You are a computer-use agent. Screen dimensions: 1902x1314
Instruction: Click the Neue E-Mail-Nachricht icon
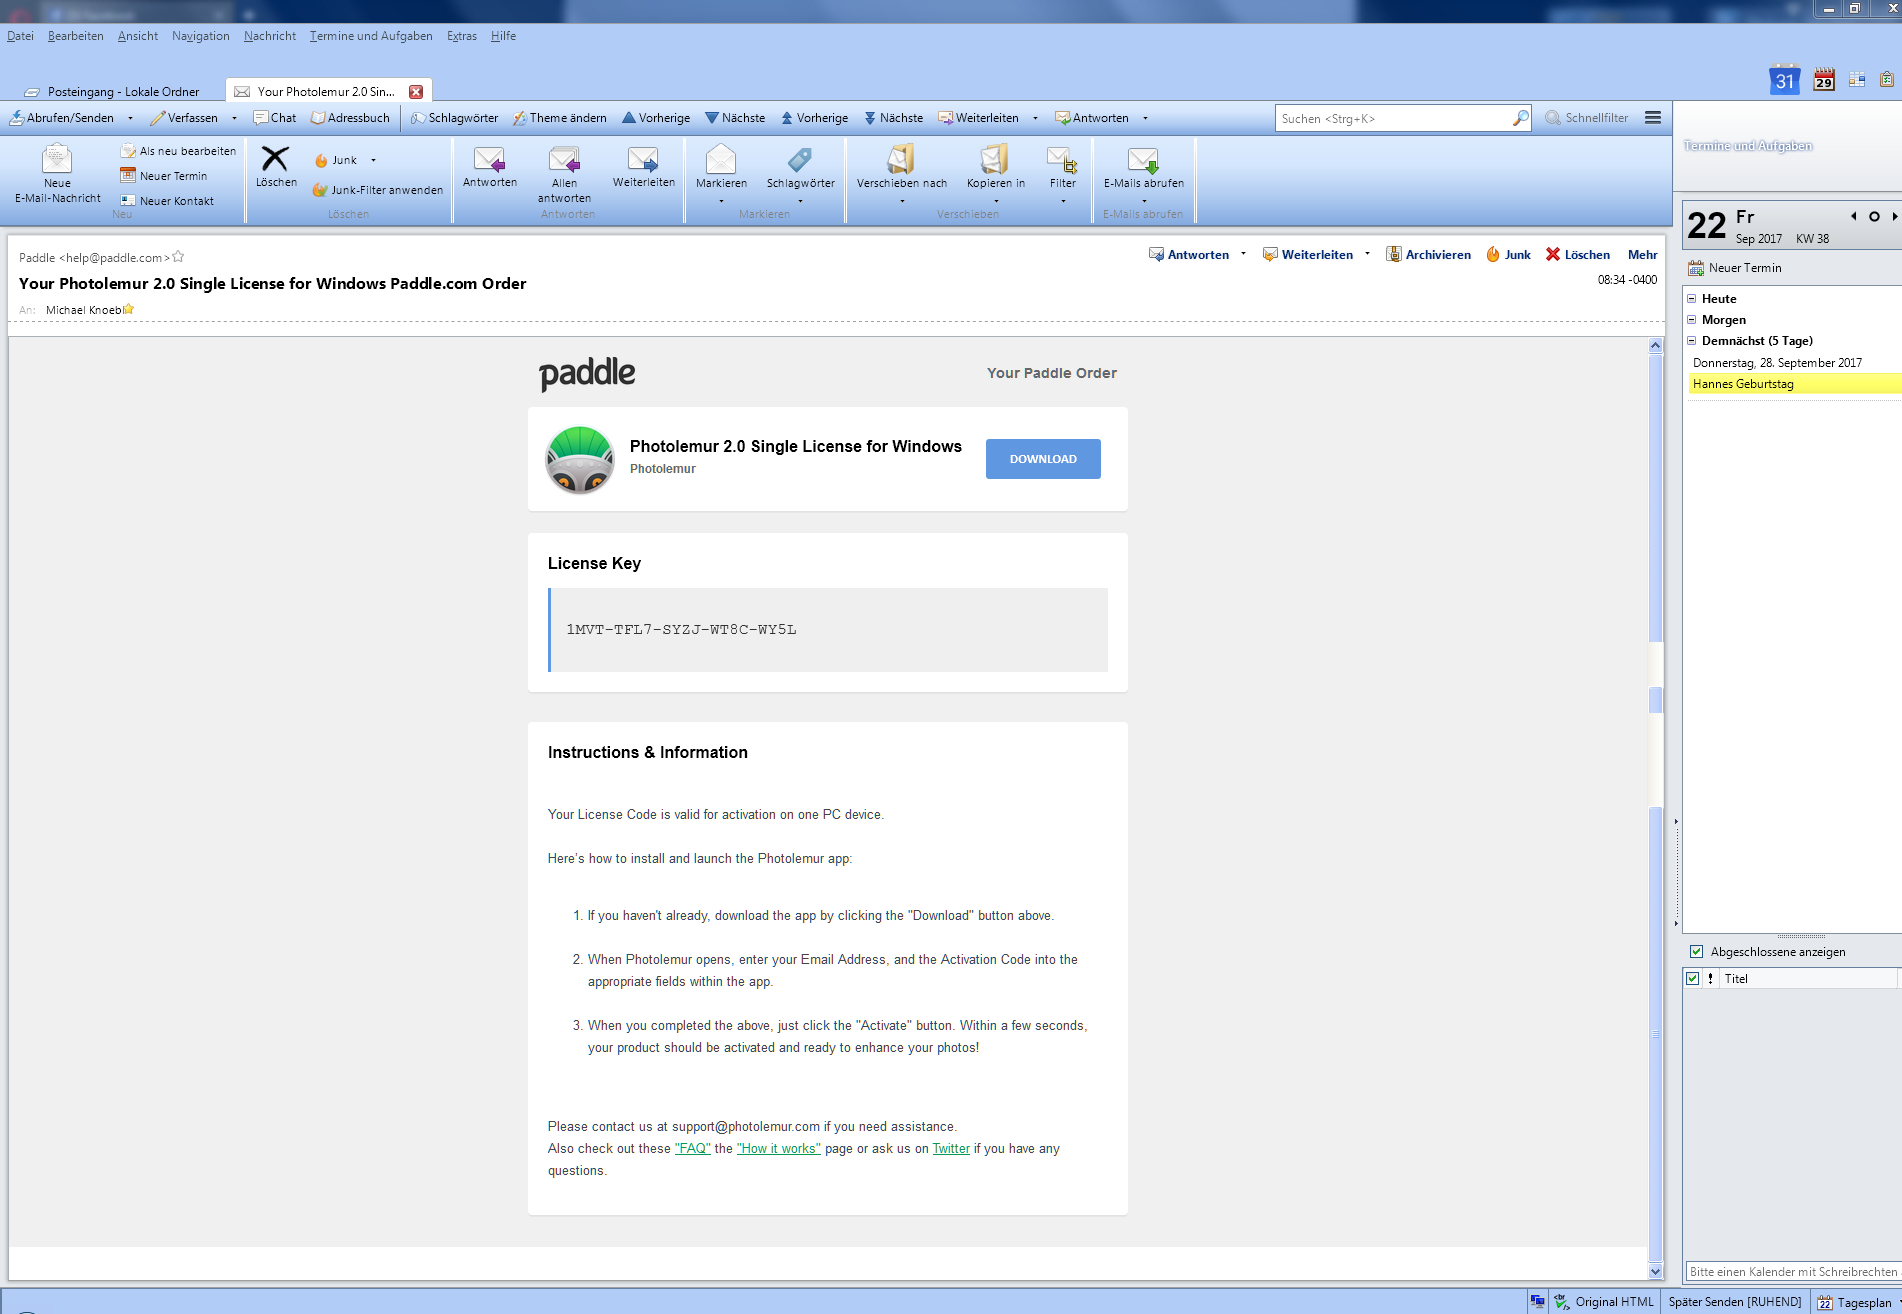click(57, 160)
